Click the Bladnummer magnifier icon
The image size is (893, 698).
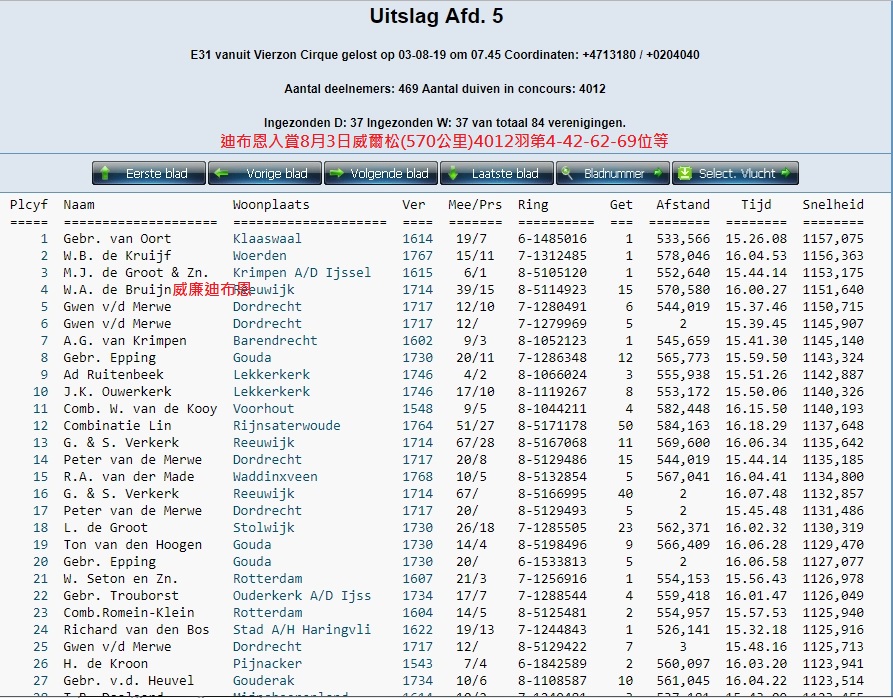tap(567, 174)
